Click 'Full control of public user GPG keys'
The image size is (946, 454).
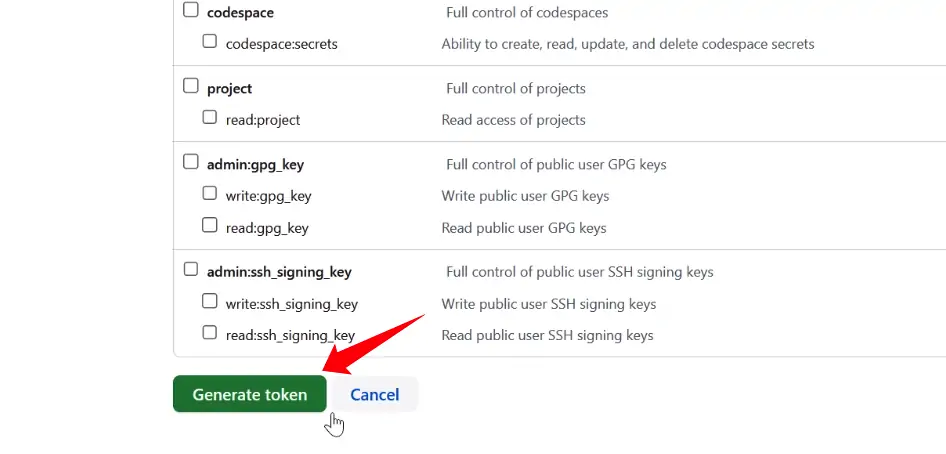pos(556,164)
